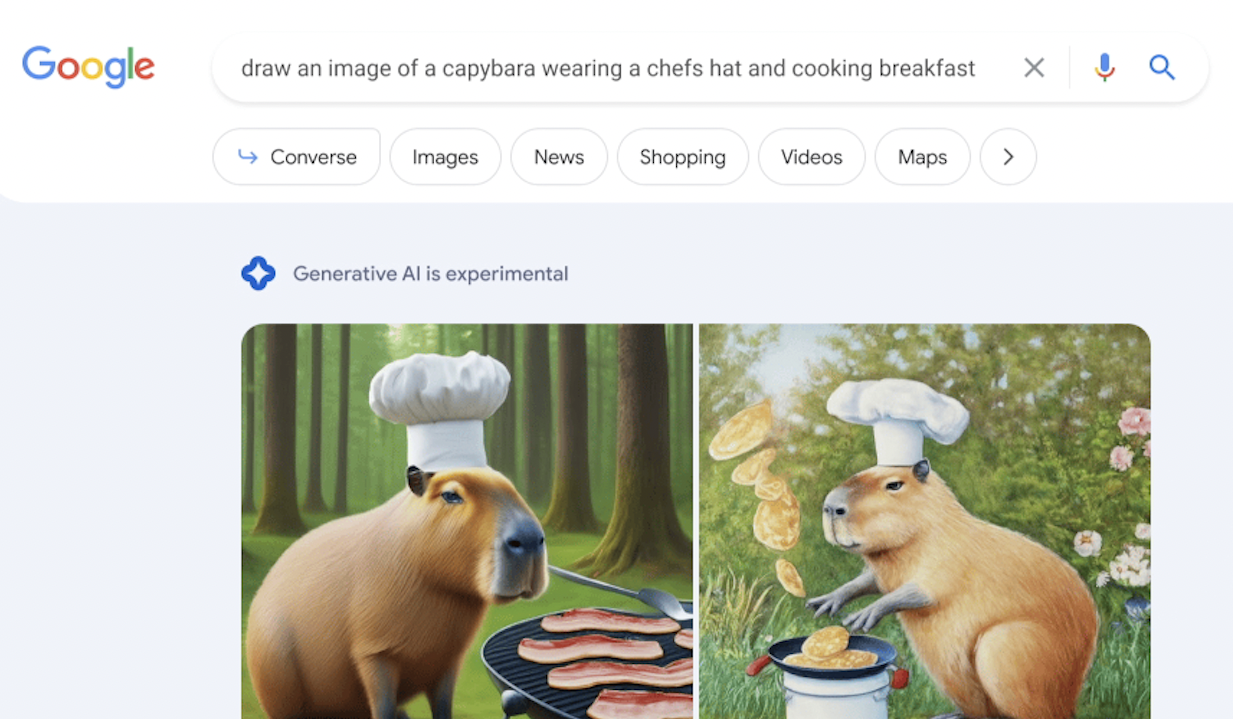This screenshot has width=1233, height=719.
Task: Open the capybara flipping pancakes garden image
Action: point(925,521)
